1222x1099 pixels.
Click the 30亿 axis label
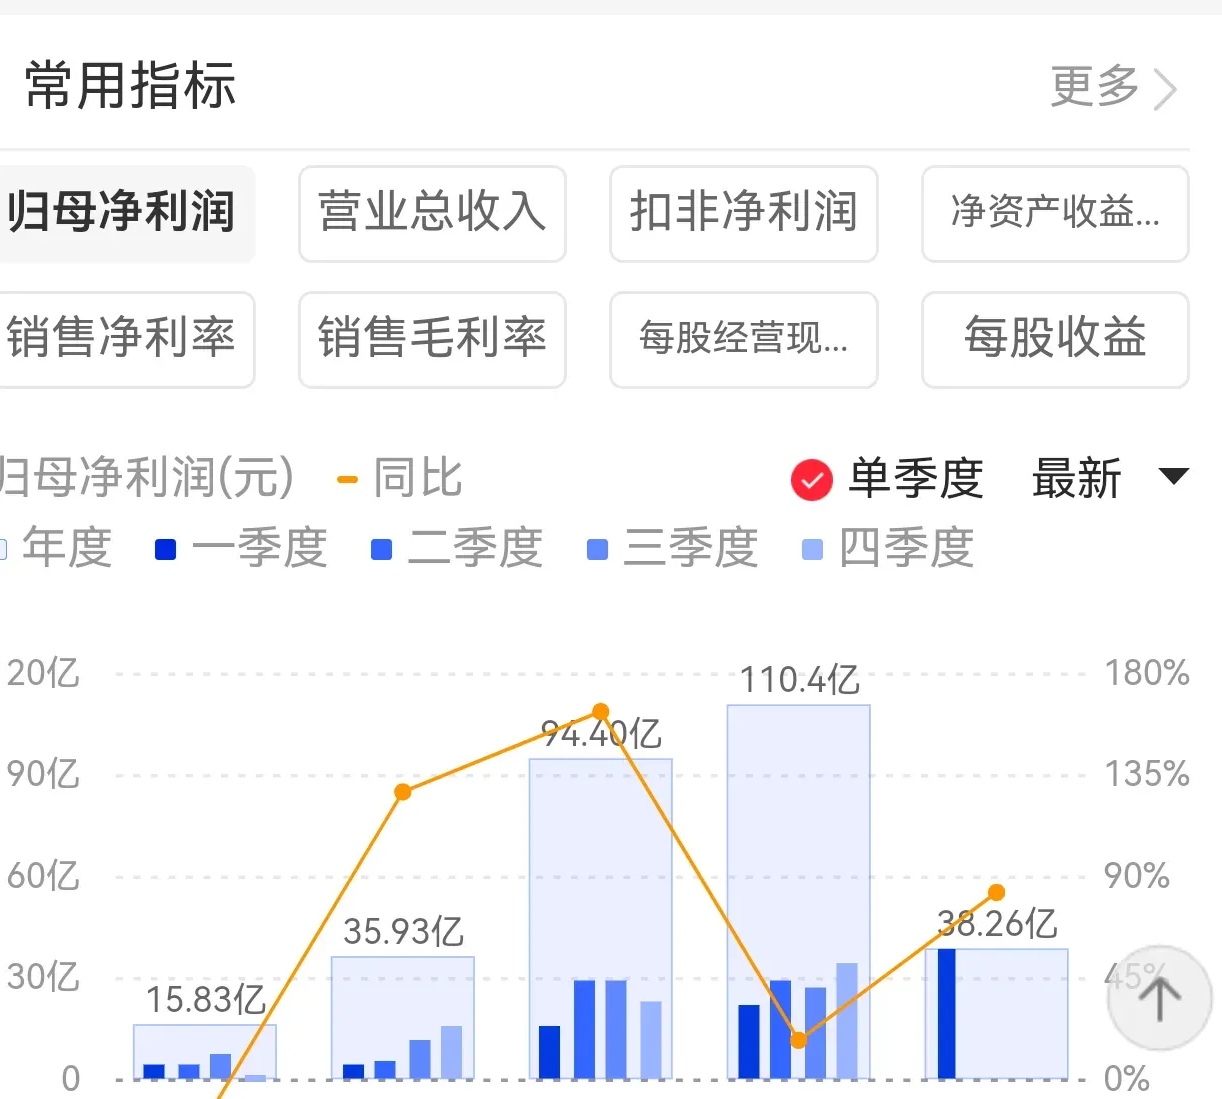click(x=43, y=977)
